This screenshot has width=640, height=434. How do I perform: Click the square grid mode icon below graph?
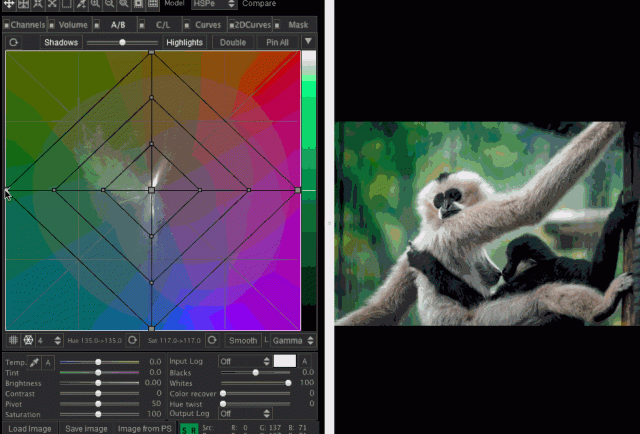[13, 340]
